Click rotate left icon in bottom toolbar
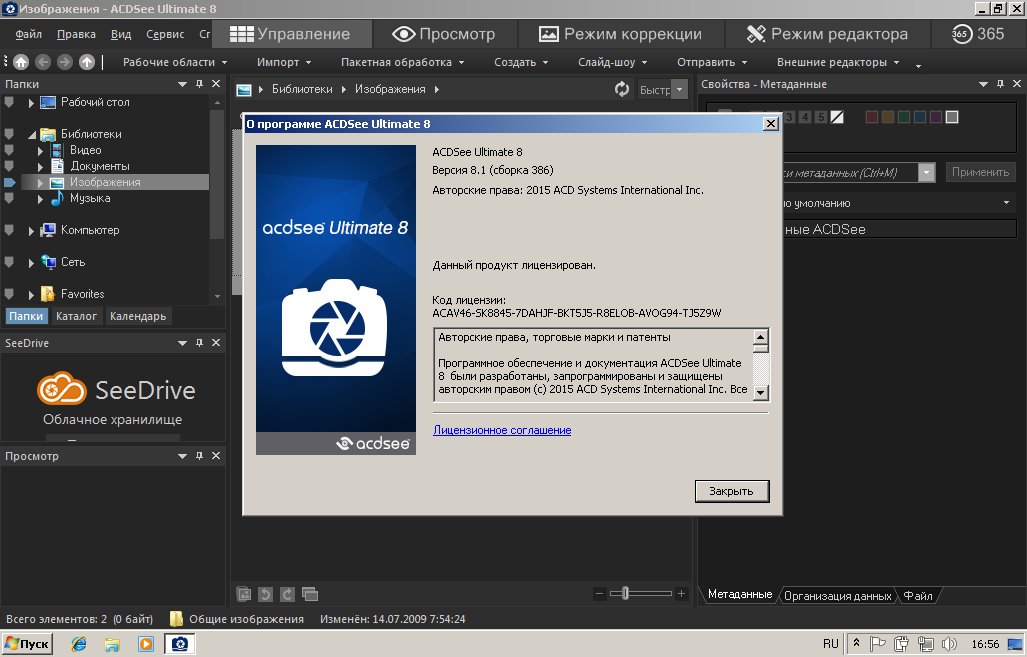1027x657 pixels. coord(265,594)
